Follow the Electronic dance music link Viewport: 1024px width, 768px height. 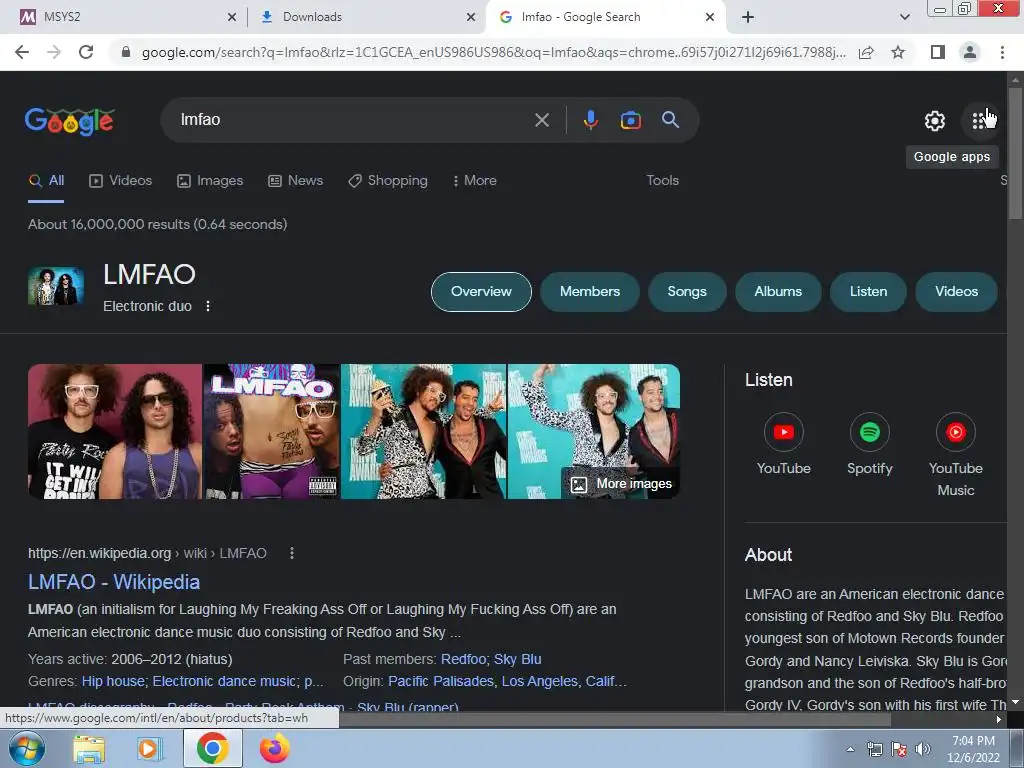coord(224,681)
